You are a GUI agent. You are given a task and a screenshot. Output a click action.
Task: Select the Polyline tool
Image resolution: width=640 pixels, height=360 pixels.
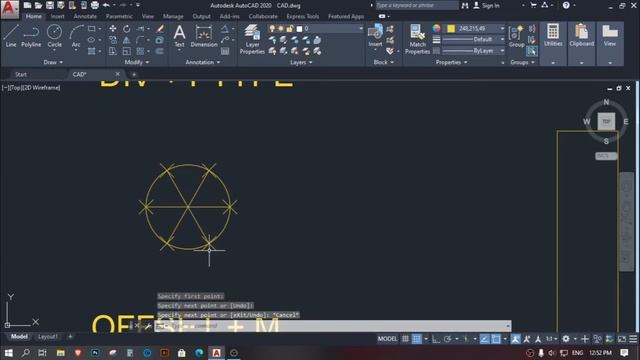(31, 36)
